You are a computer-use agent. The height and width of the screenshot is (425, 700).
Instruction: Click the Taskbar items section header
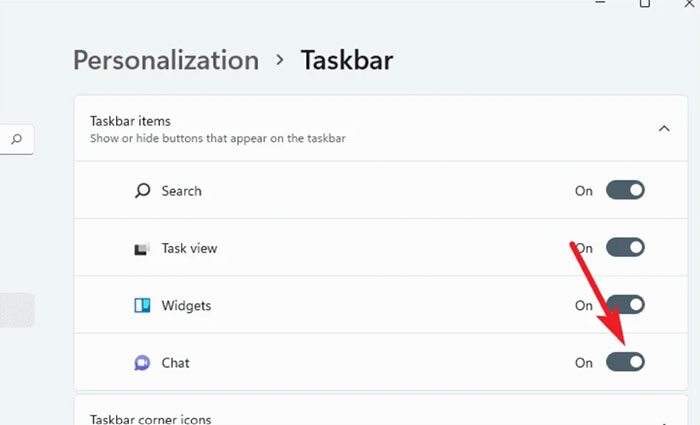point(130,121)
